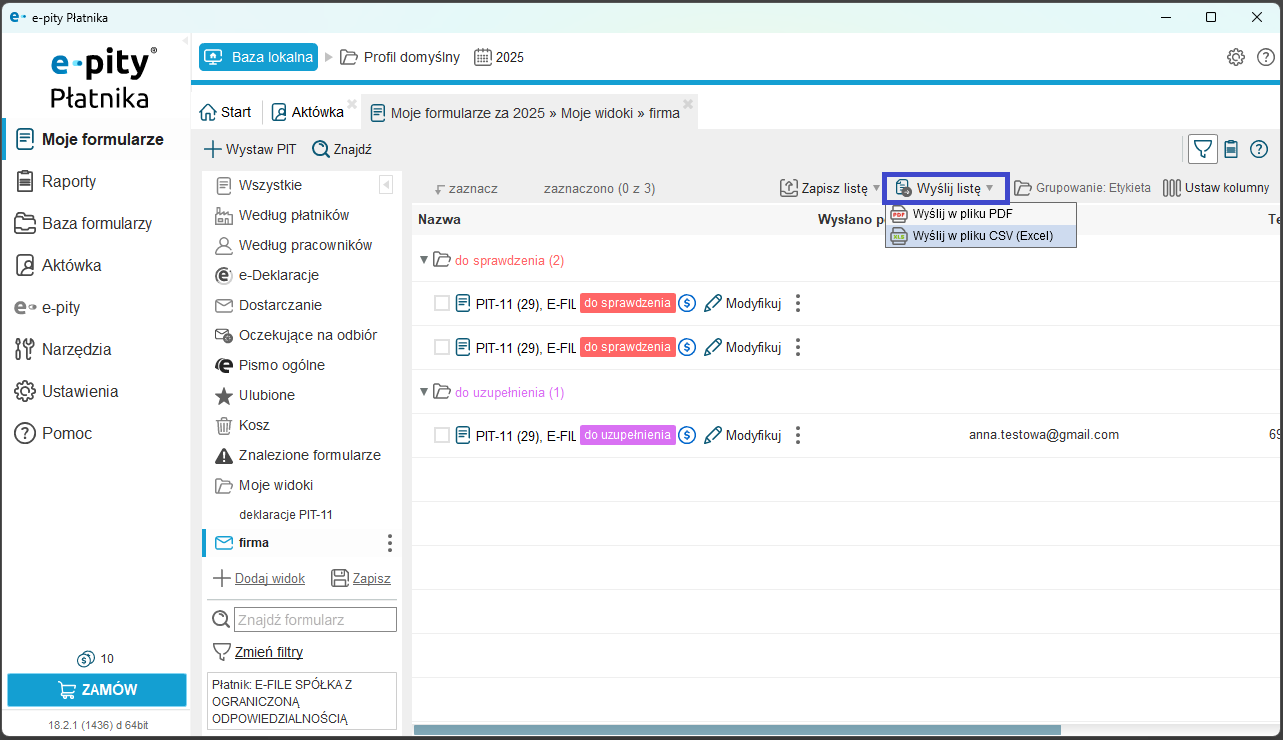Open the settings gear in top right

coord(1236,57)
